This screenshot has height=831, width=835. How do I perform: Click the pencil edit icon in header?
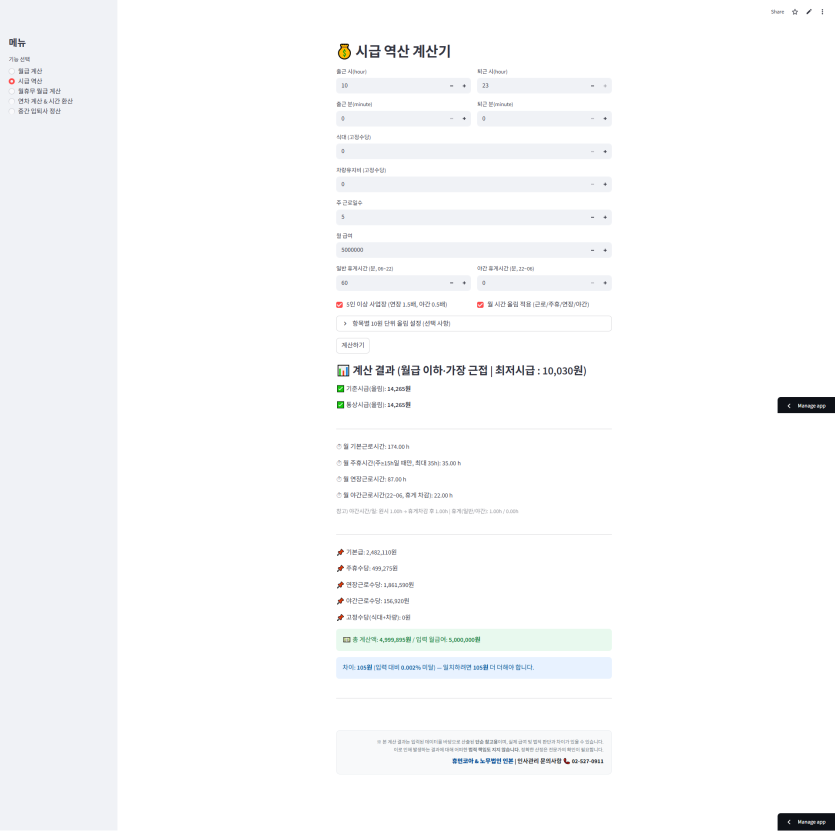click(809, 12)
